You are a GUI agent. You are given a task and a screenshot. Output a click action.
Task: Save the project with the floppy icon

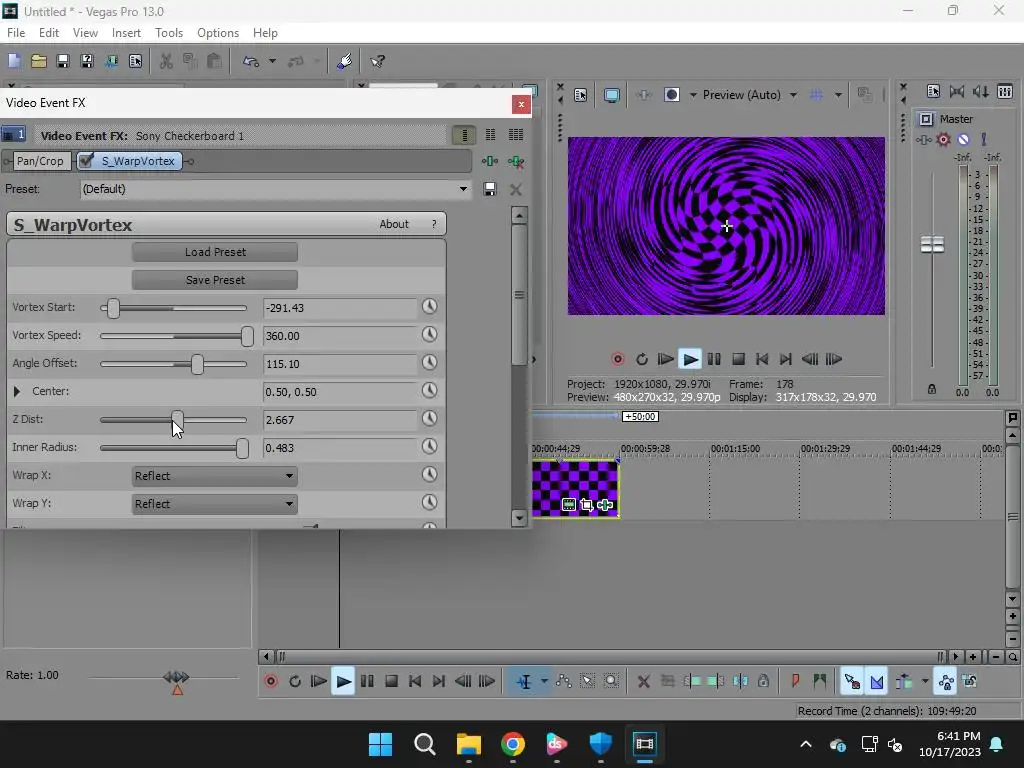click(63, 61)
